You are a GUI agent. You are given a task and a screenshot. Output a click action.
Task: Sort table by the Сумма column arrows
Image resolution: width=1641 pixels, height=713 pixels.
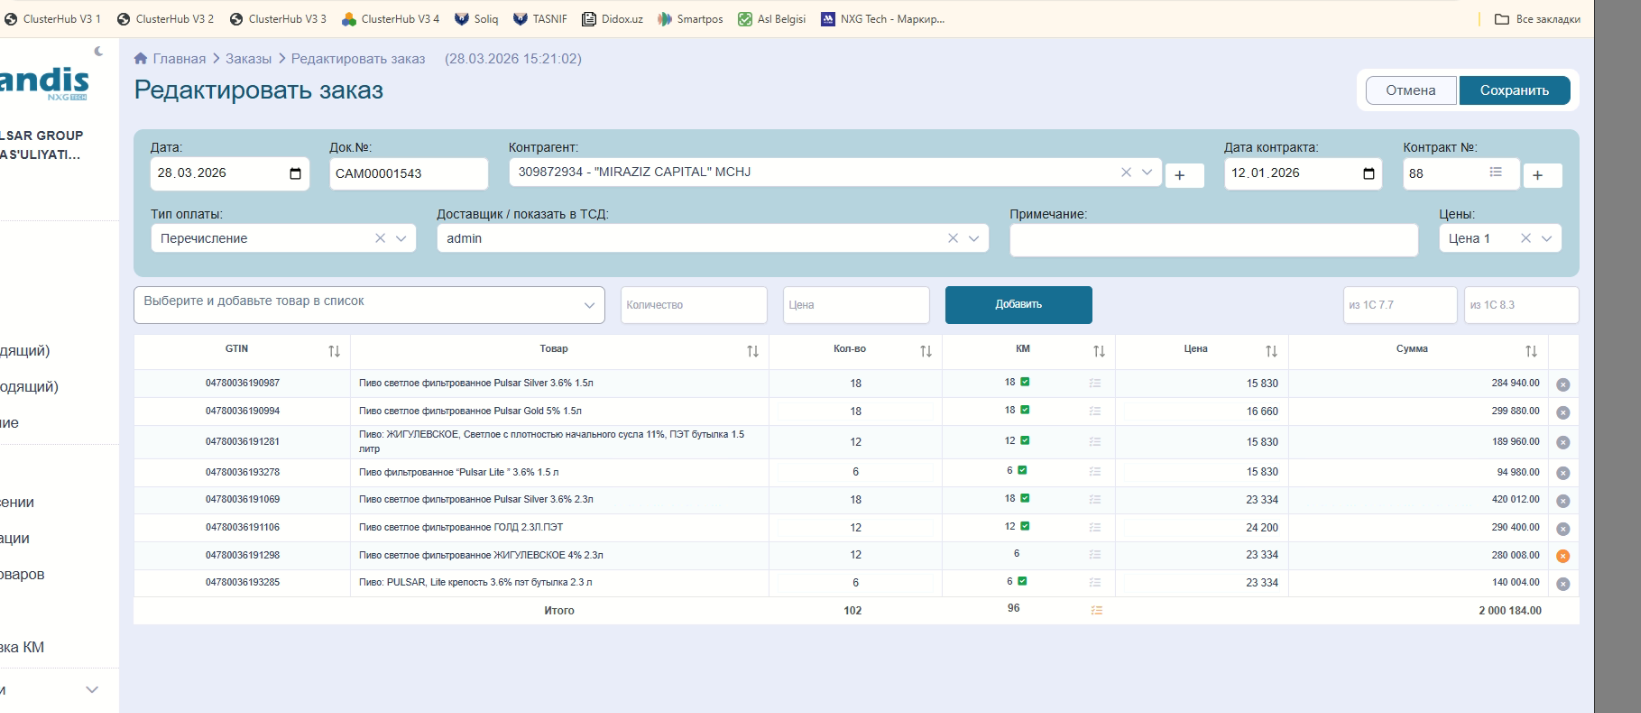coord(1531,351)
